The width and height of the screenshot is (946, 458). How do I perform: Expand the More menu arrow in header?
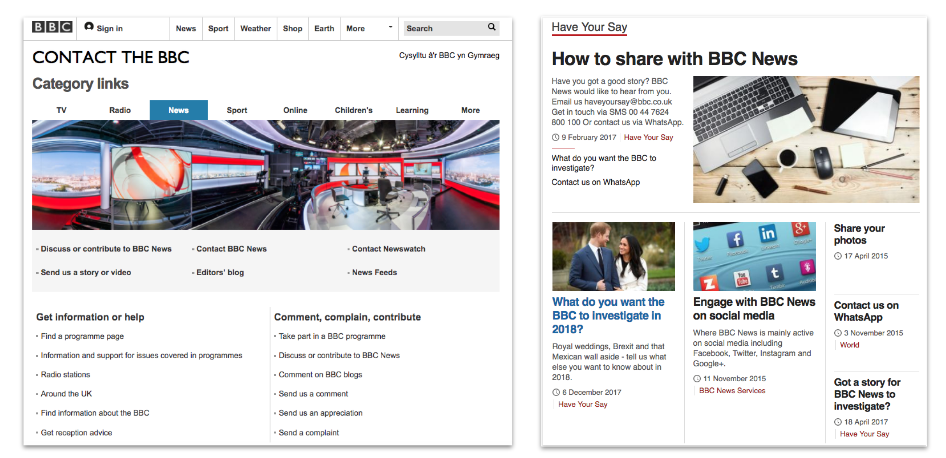[390, 27]
